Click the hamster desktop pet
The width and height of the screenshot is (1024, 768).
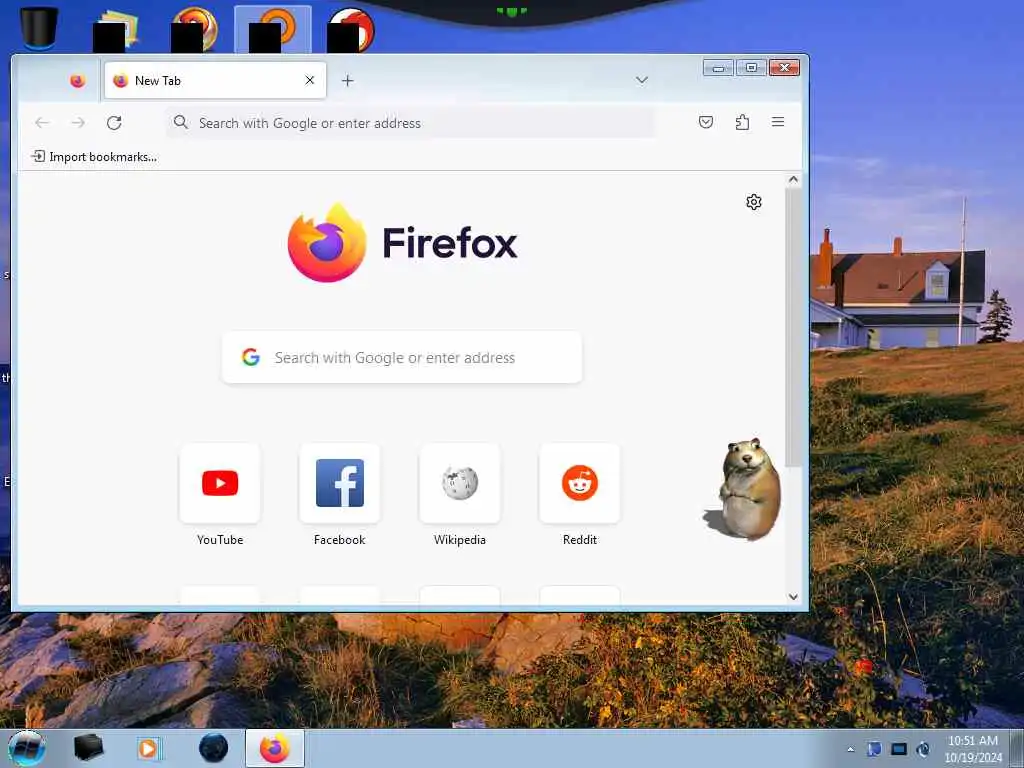(748, 490)
